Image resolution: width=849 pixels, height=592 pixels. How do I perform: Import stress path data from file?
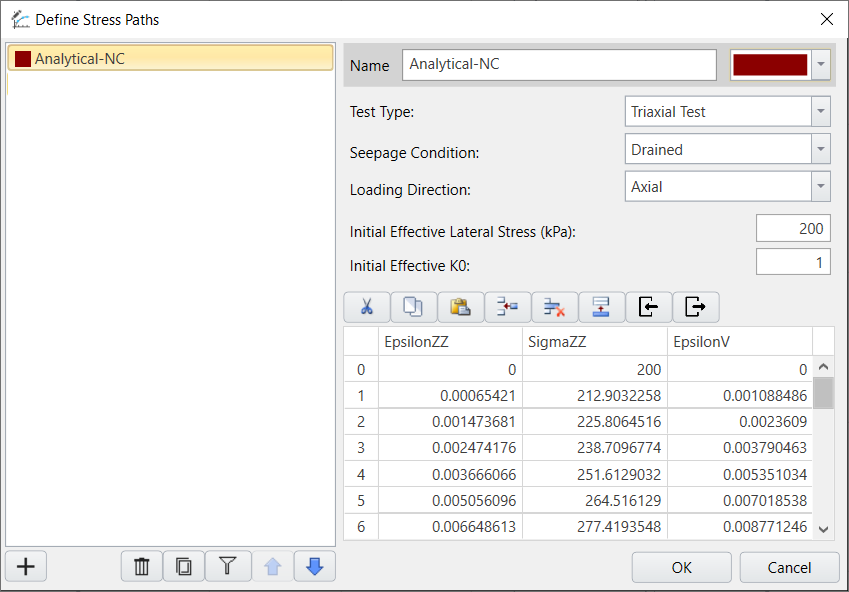[x=648, y=307]
